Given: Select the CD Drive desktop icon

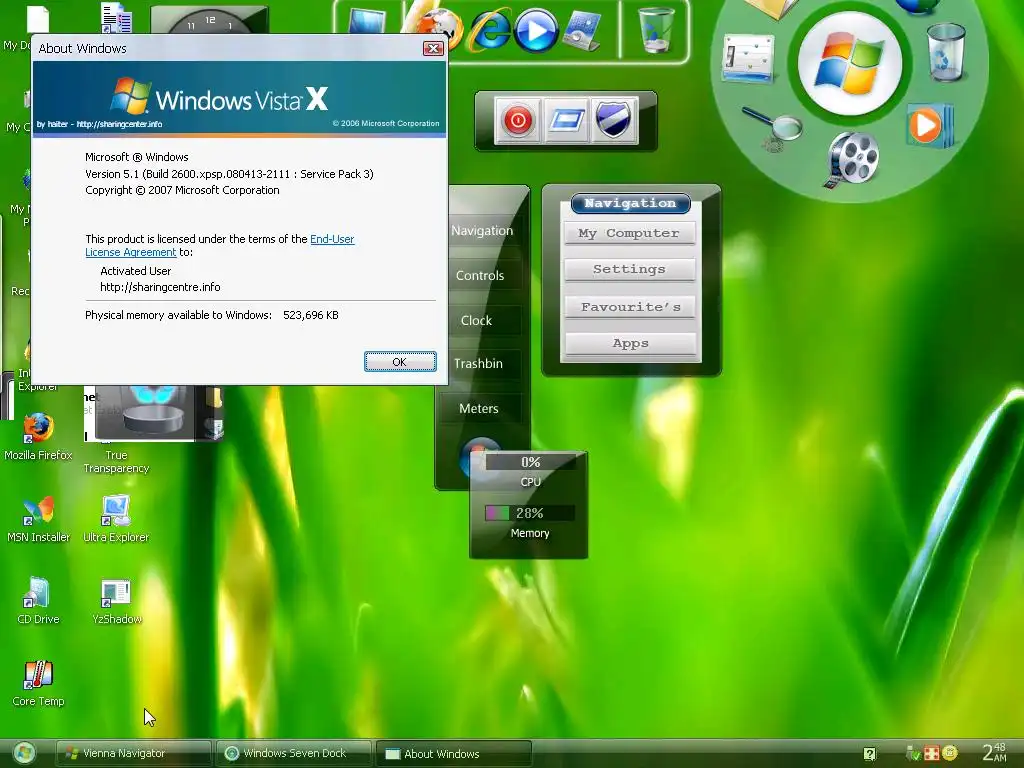Looking at the screenshot, I should click(38, 601).
